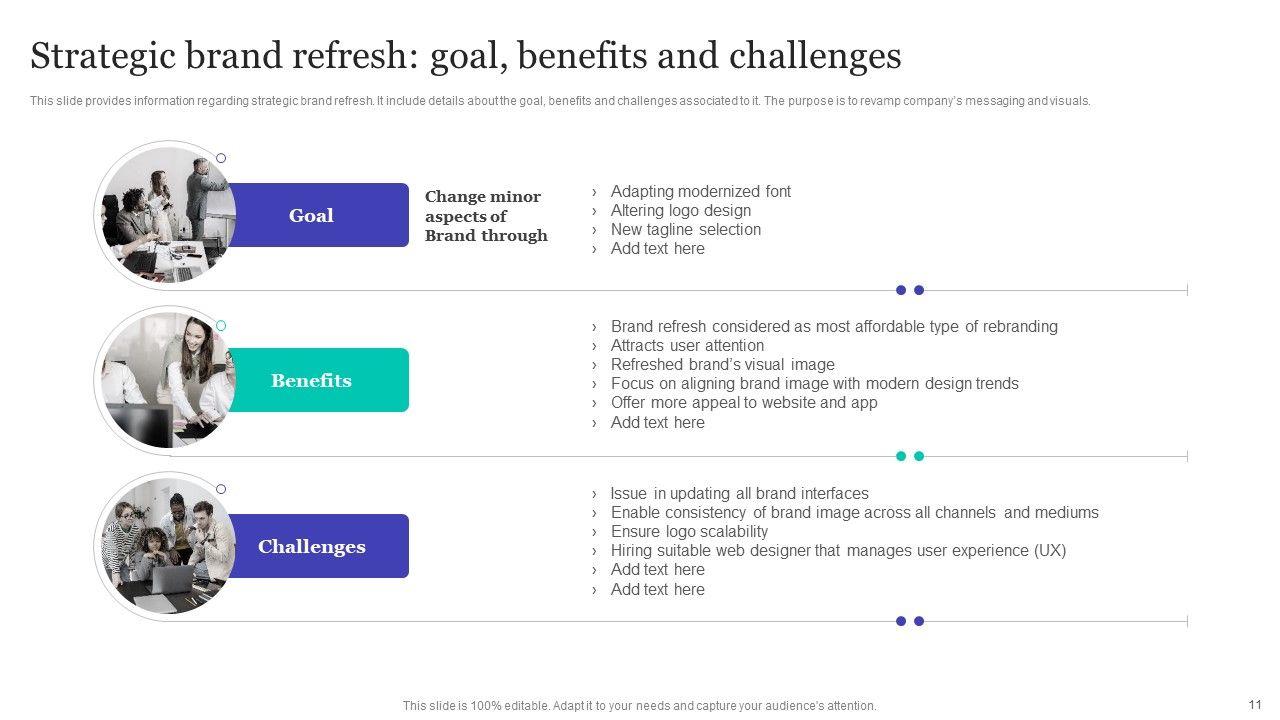Click the blue dots on the Challenges divider line
The image size is (1280, 720).
click(x=910, y=621)
